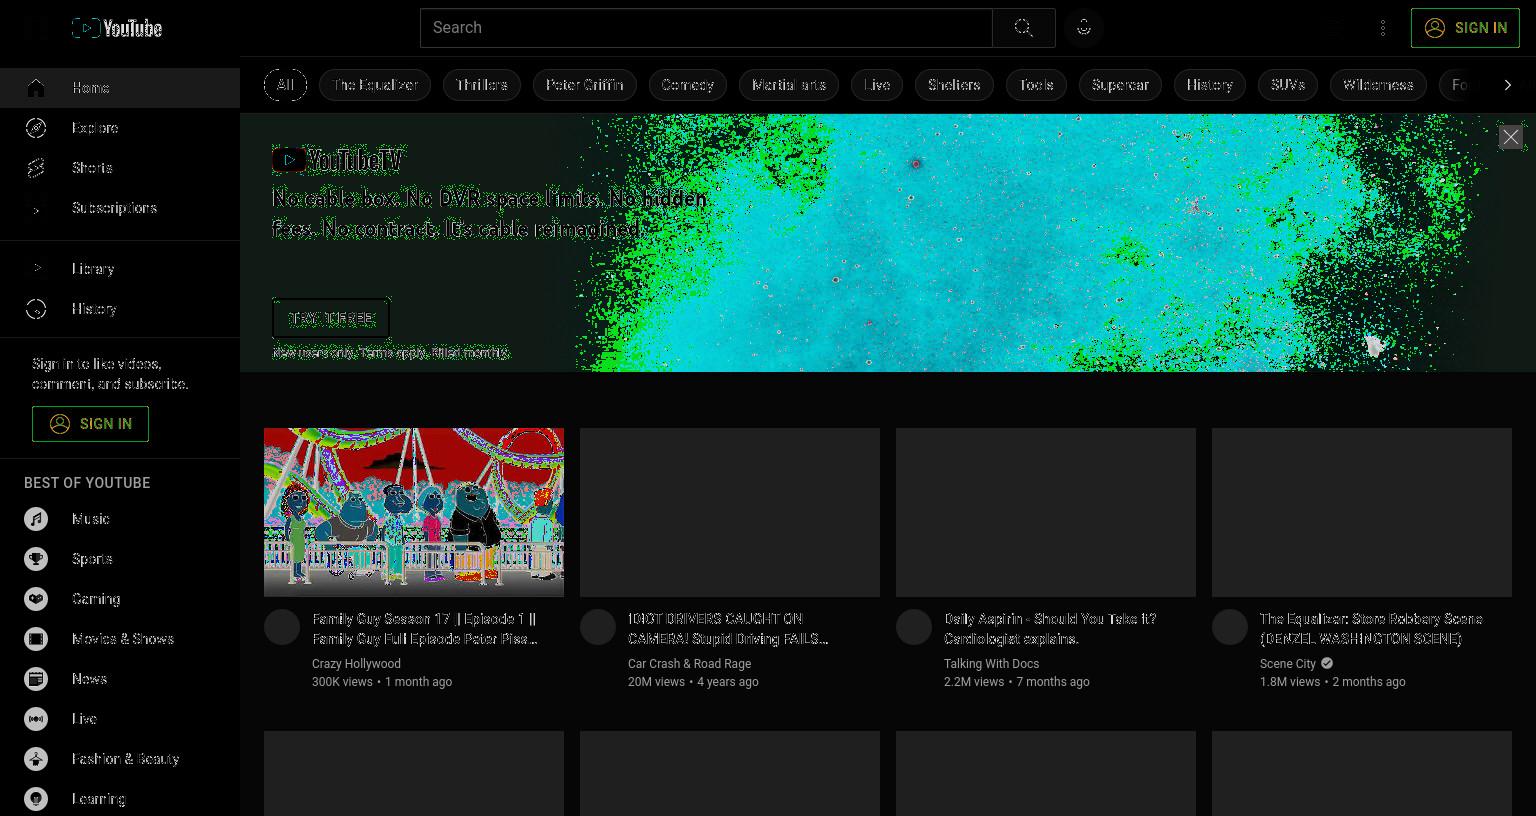Open Family Guy Season 17 thumbnail

click(414, 512)
